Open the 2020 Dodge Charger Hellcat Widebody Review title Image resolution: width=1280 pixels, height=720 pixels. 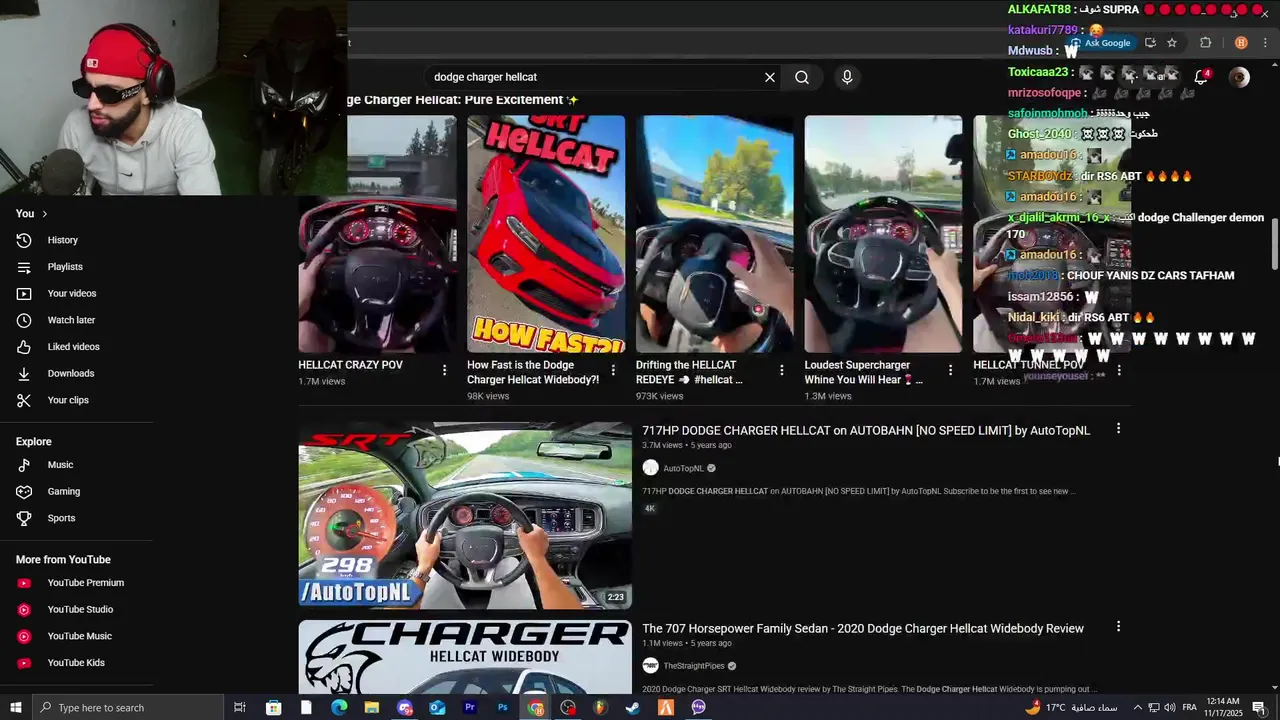(x=863, y=629)
